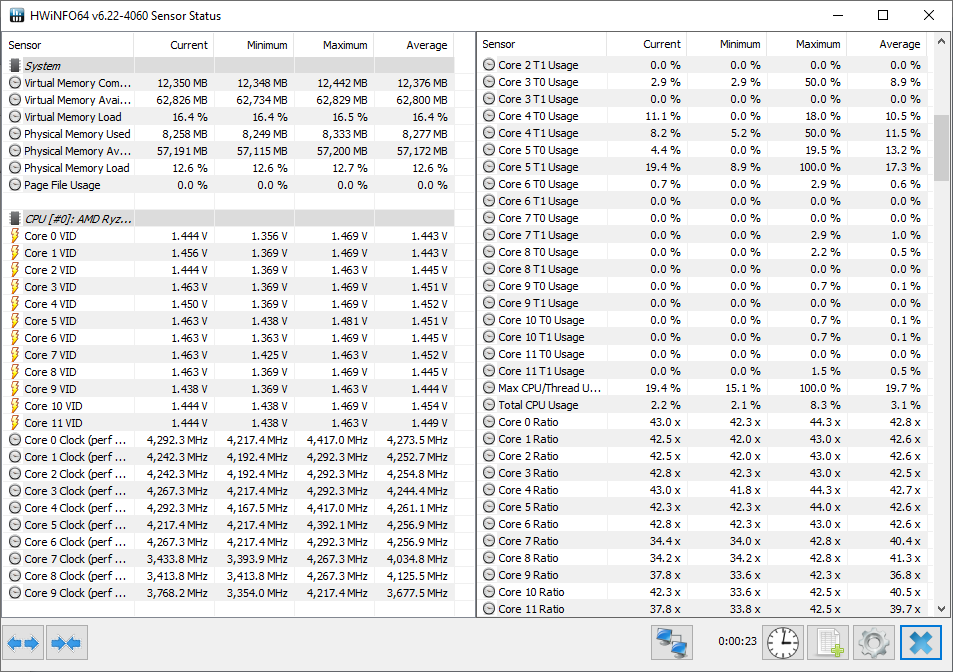This screenshot has width=953, height=672.
Task: Select the Core 8 Ratio row label
Action: [x=528, y=558]
